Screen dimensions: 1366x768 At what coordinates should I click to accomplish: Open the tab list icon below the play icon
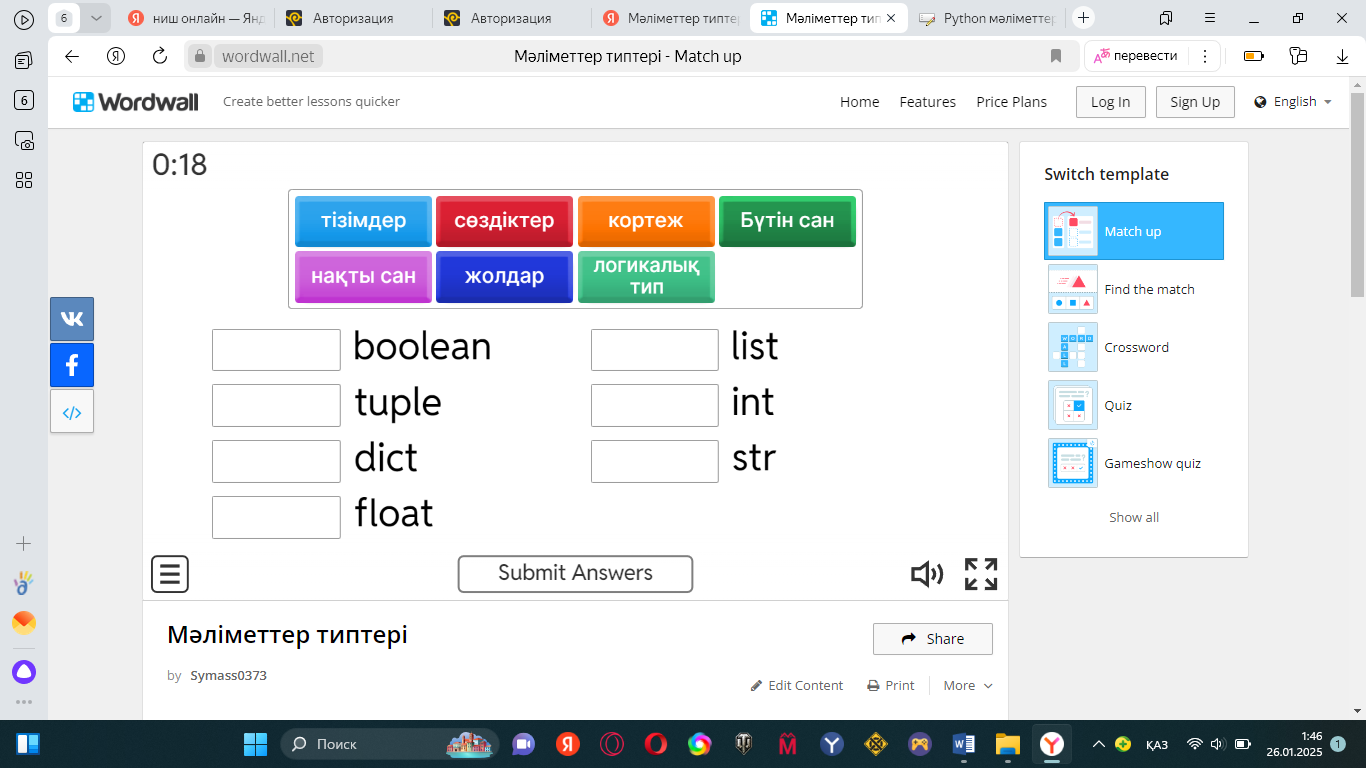coord(24,61)
